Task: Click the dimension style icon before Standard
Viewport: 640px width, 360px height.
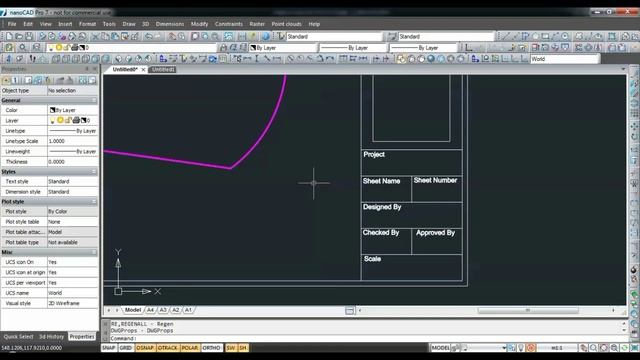Action: [392, 37]
